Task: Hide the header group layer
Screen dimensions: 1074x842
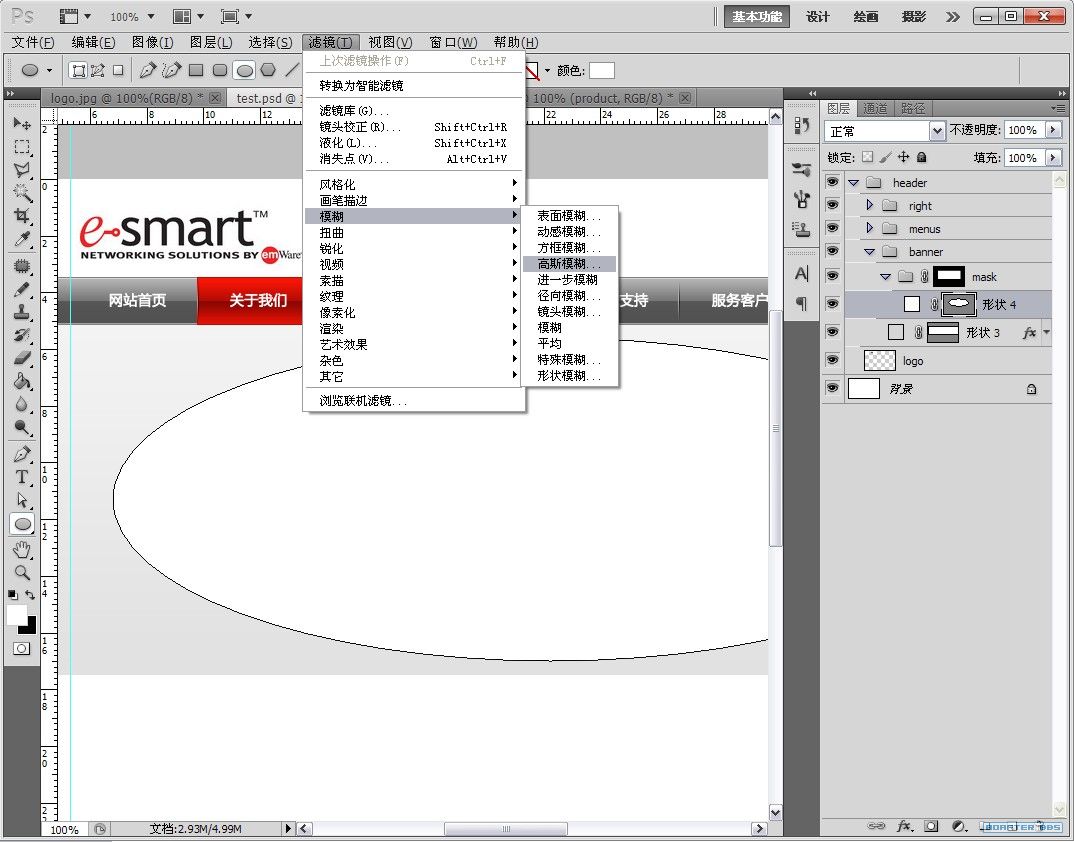Action: [x=832, y=182]
